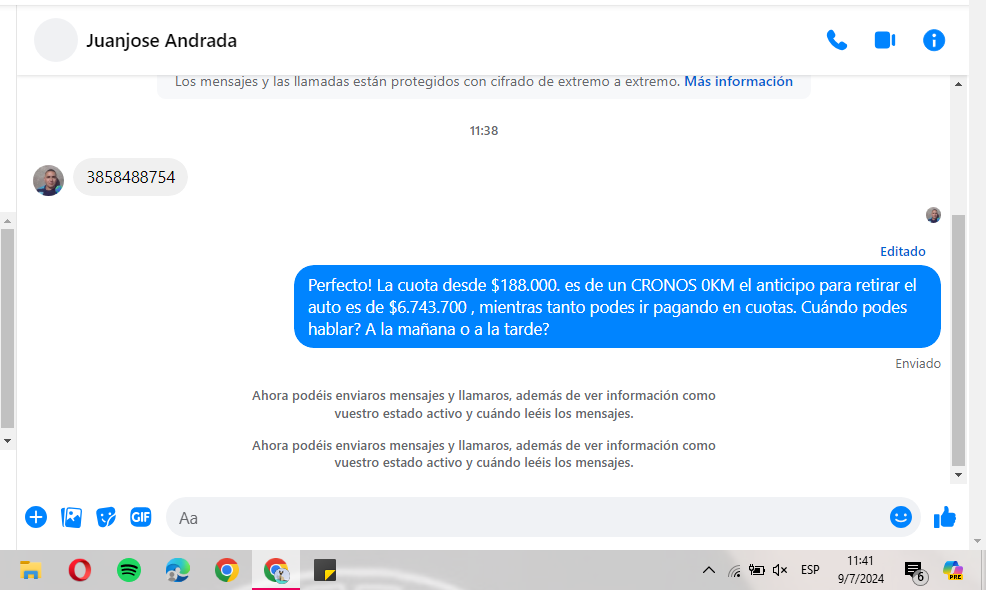The image size is (986, 590).
Task: Click the small seen-receipt avatar
Action: pos(933,215)
